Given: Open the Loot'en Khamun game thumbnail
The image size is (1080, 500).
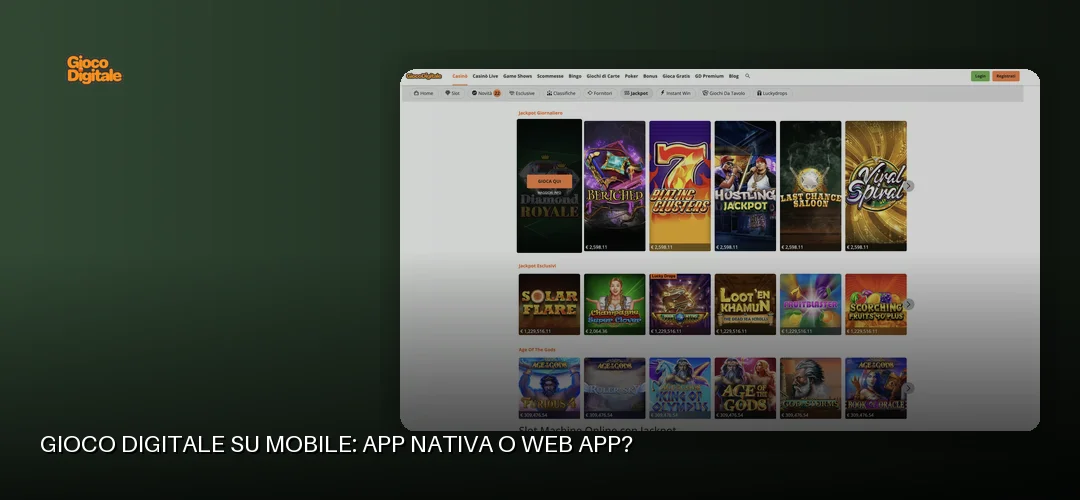Looking at the screenshot, I should coord(745,304).
